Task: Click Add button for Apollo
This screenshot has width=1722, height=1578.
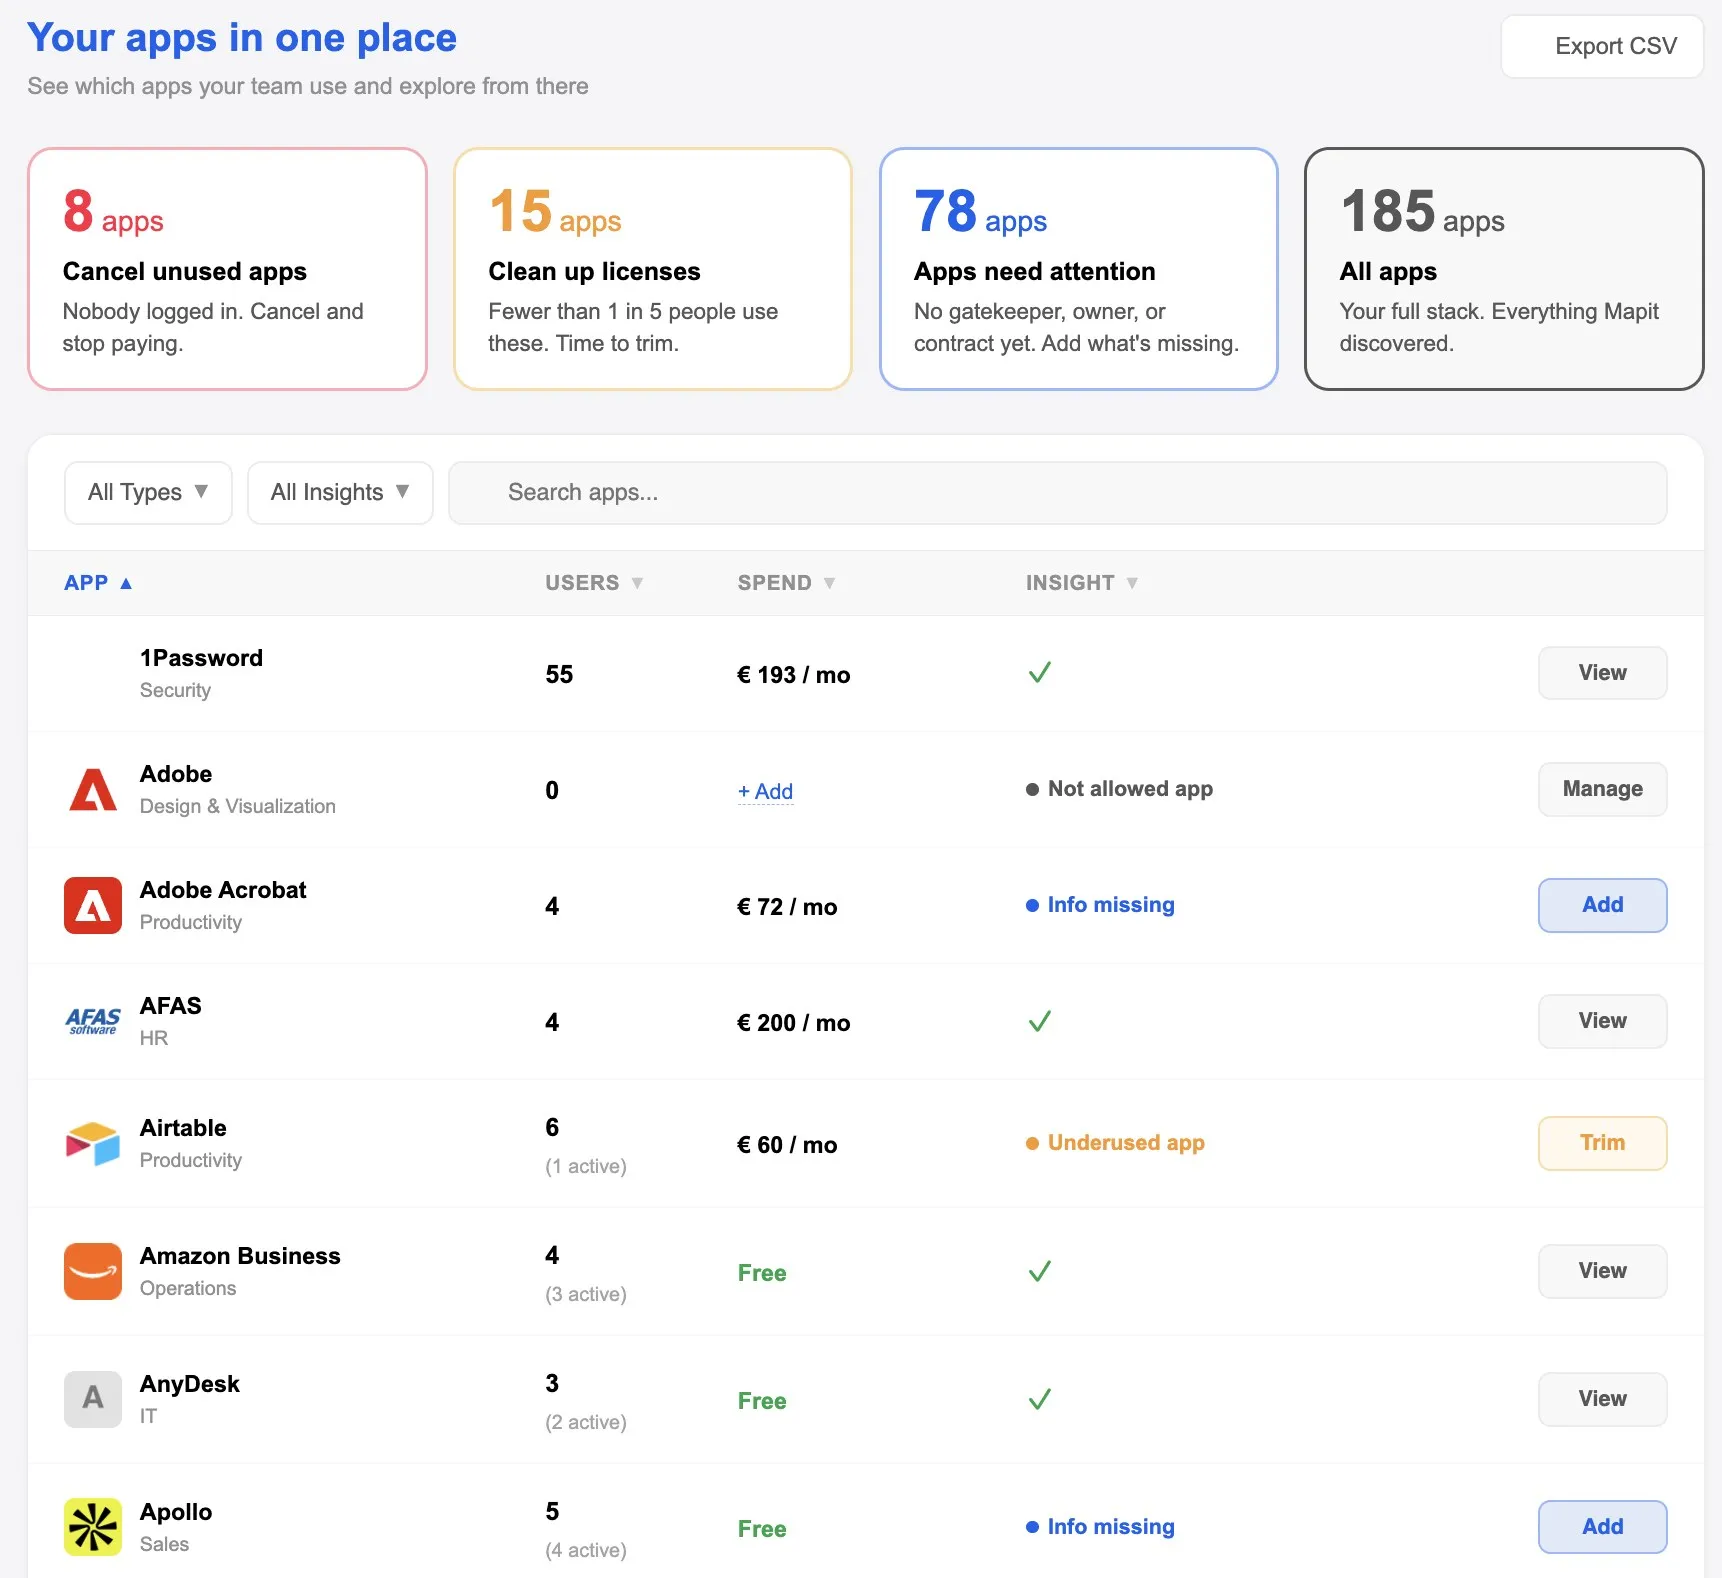Action: point(1602,1527)
